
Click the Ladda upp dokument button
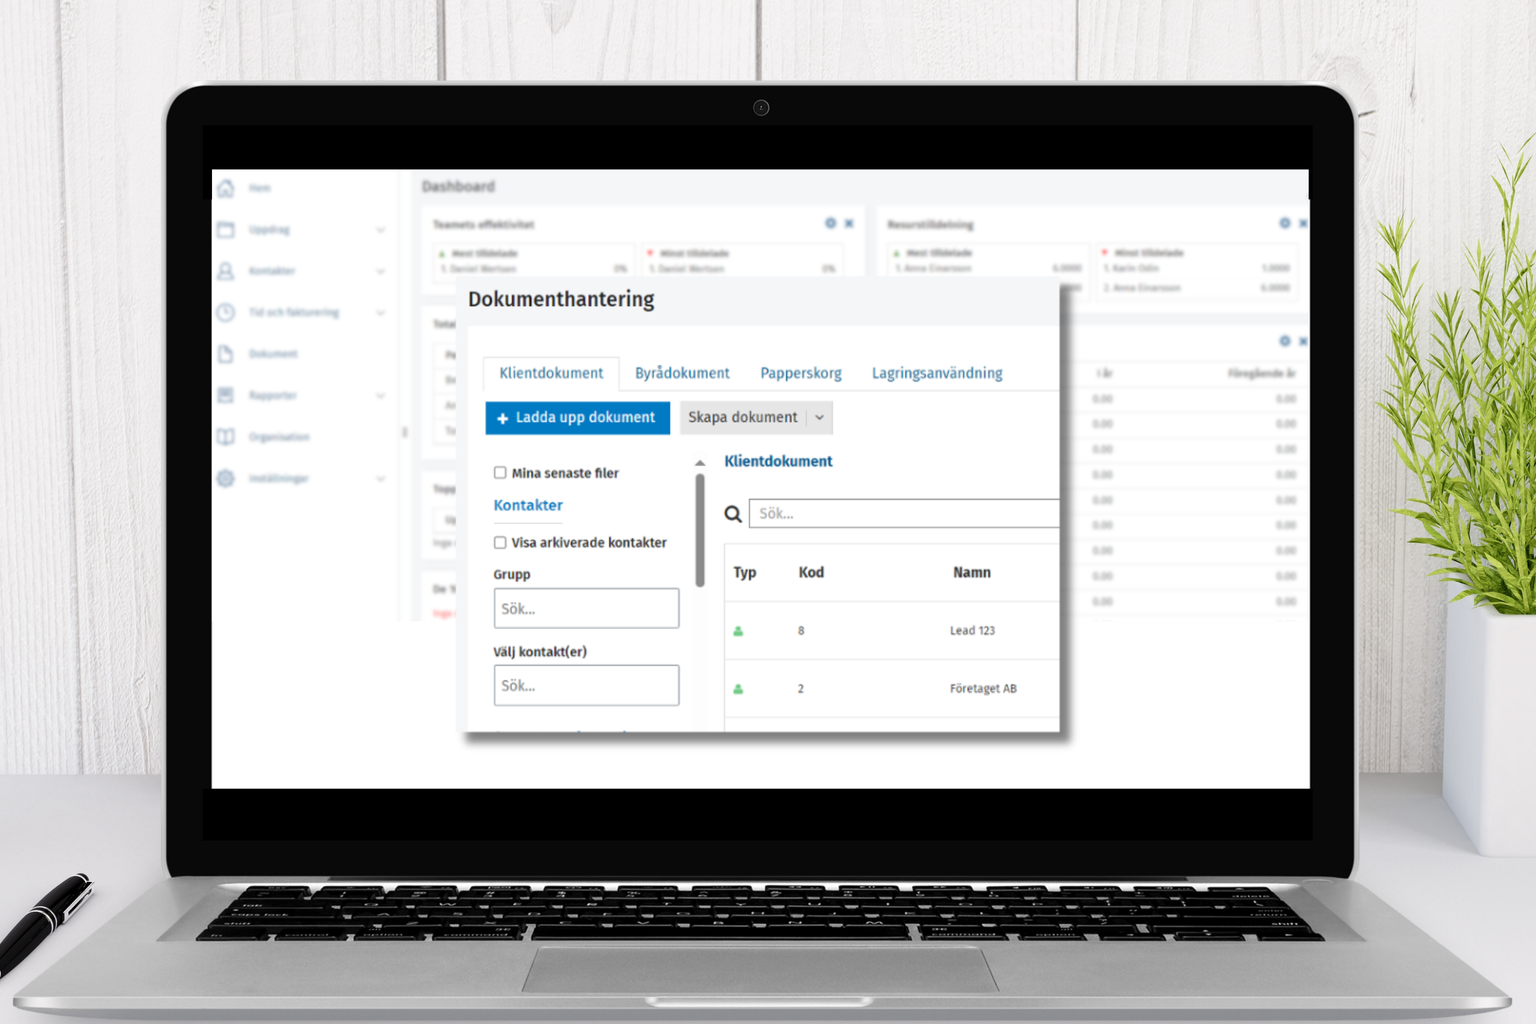tap(577, 418)
